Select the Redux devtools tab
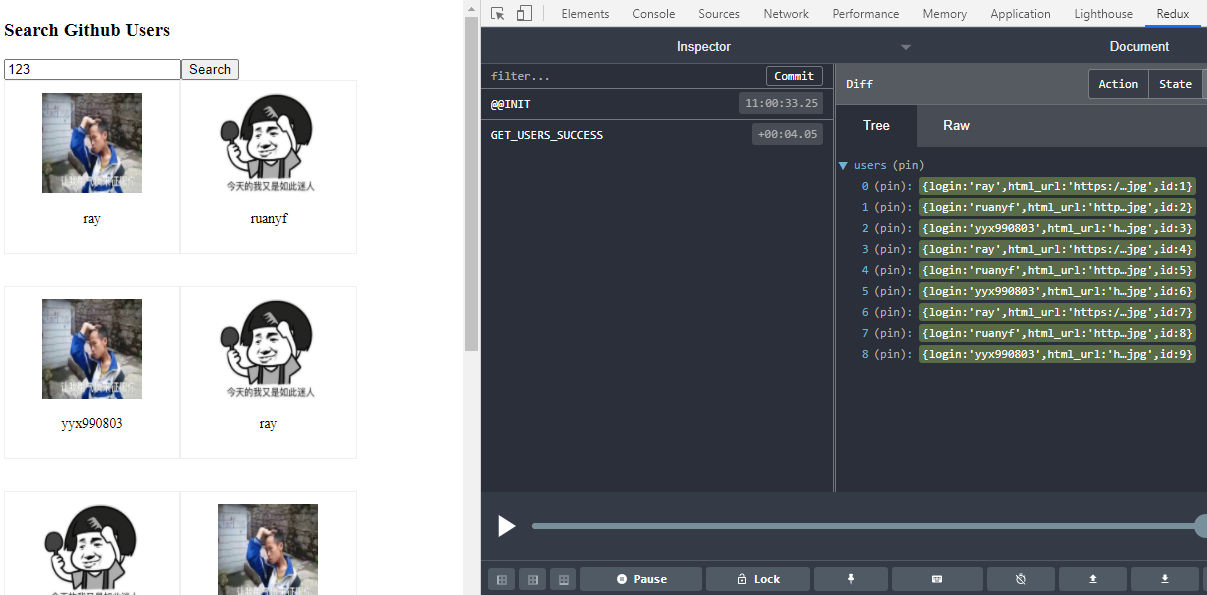 [1172, 14]
